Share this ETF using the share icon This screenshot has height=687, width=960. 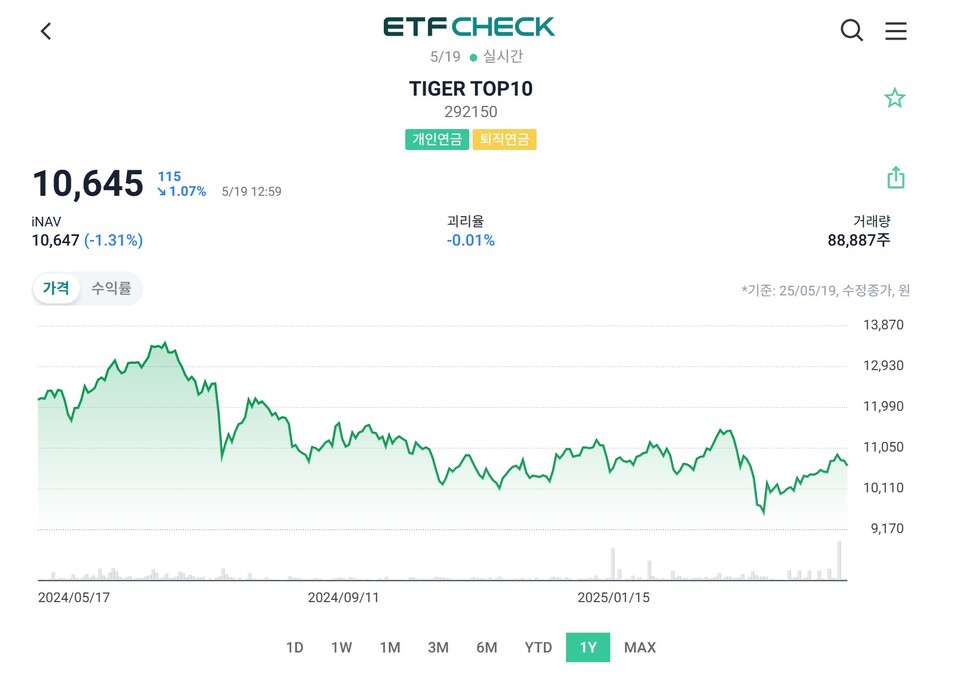[895, 176]
